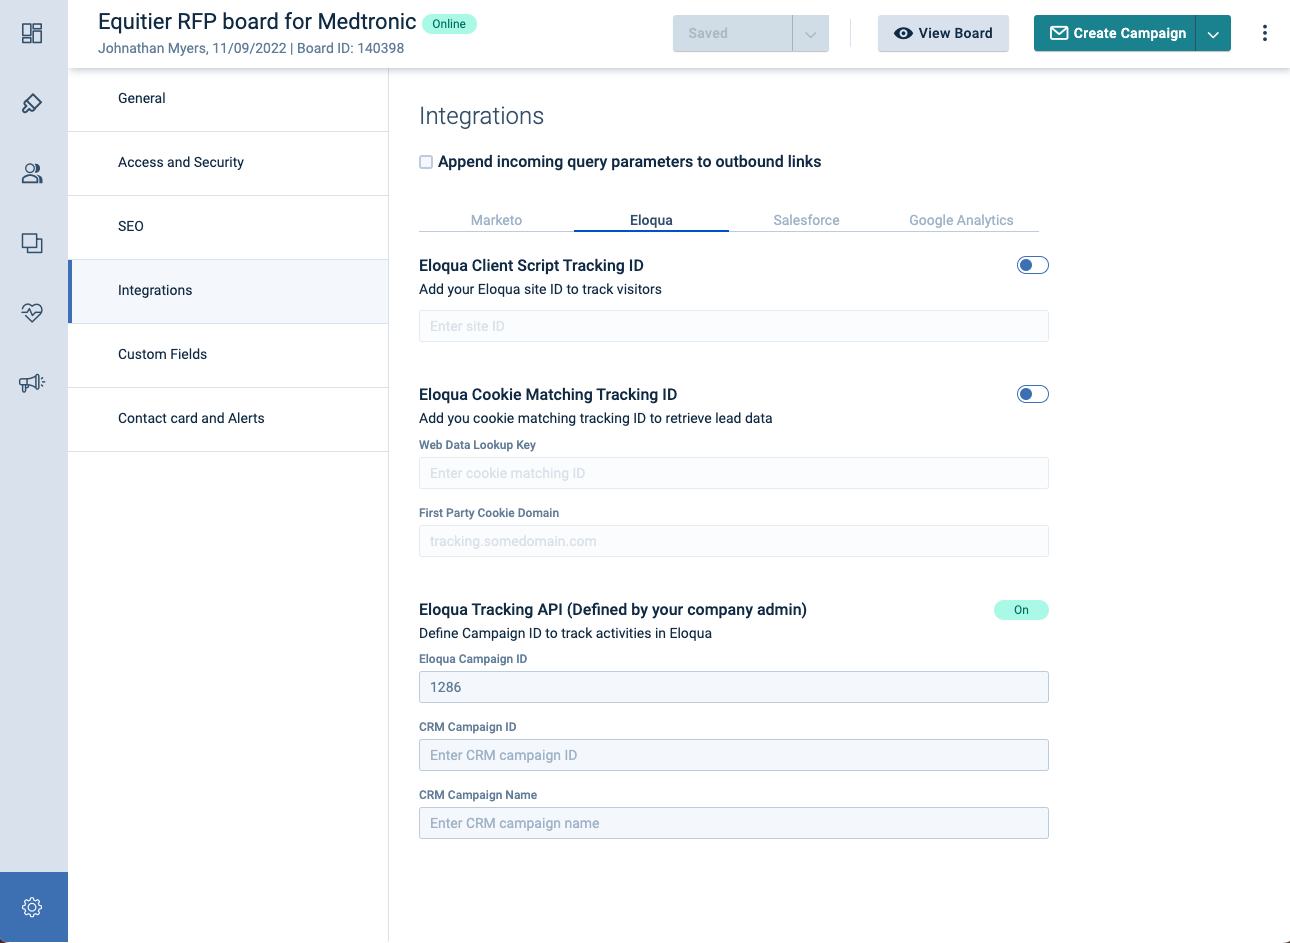Open the dashboard icon in the sidebar
The image size is (1290, 943).
[x=32, y=33]
